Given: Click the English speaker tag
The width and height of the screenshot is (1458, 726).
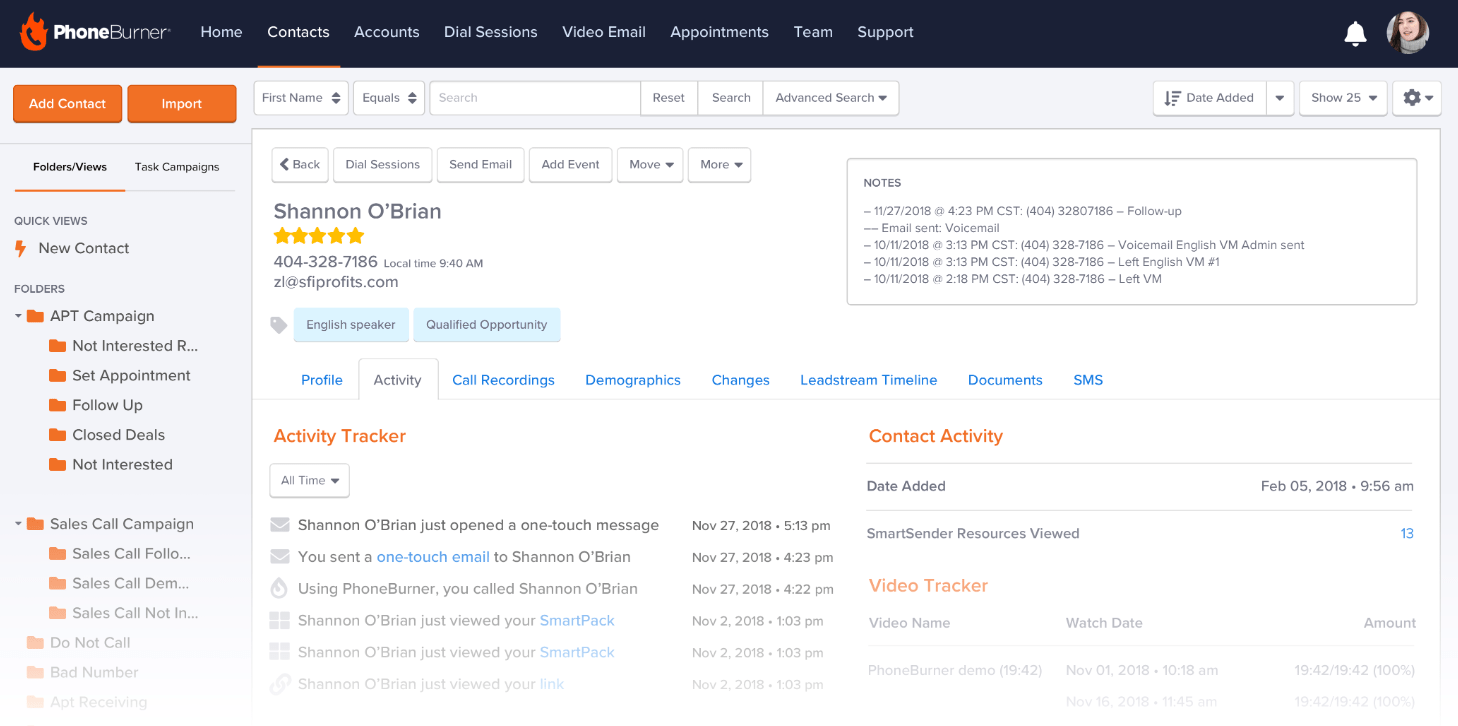Looking at the screenshot, I should click(x=351, y=325).
